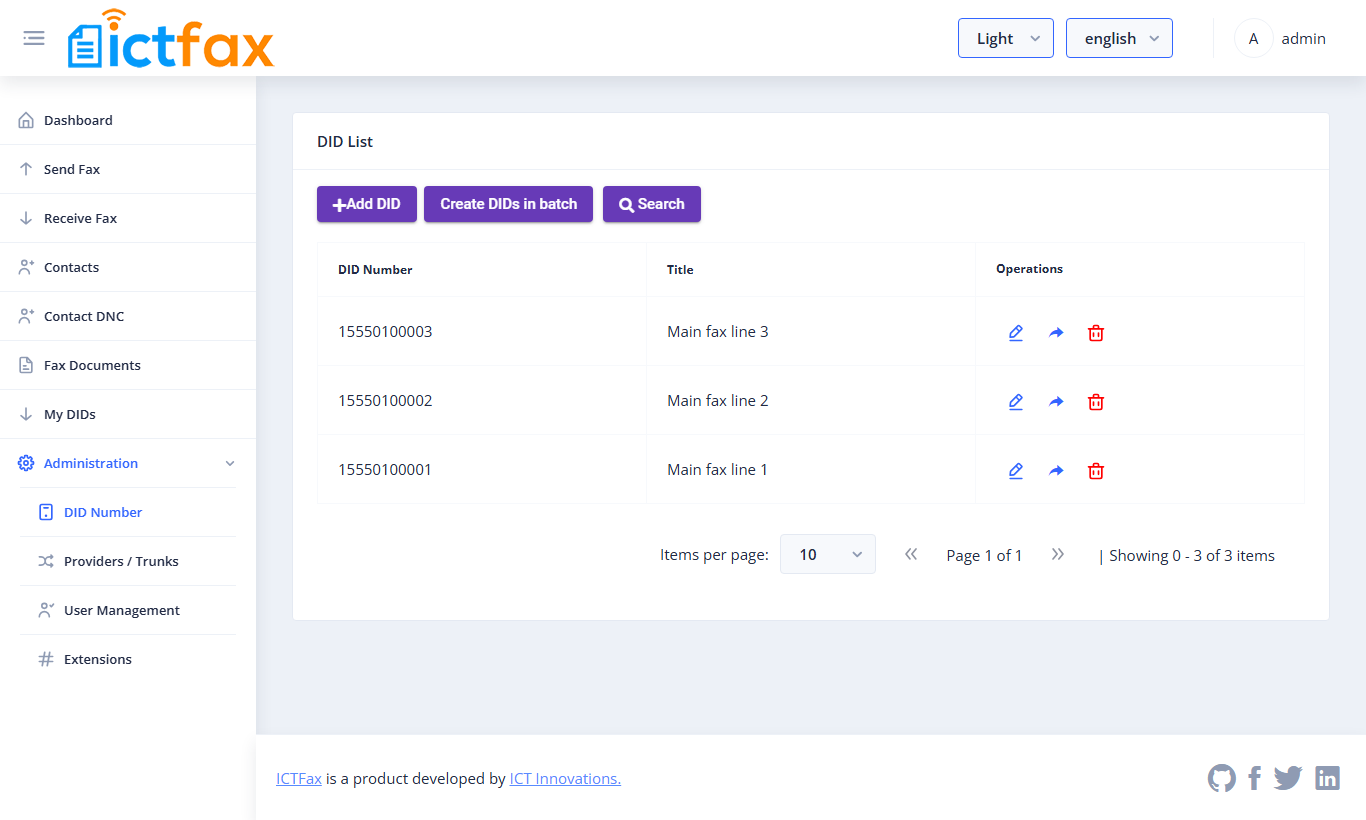
Task: Click Create DIDs in batch button
Action: (x=509, y=204)
